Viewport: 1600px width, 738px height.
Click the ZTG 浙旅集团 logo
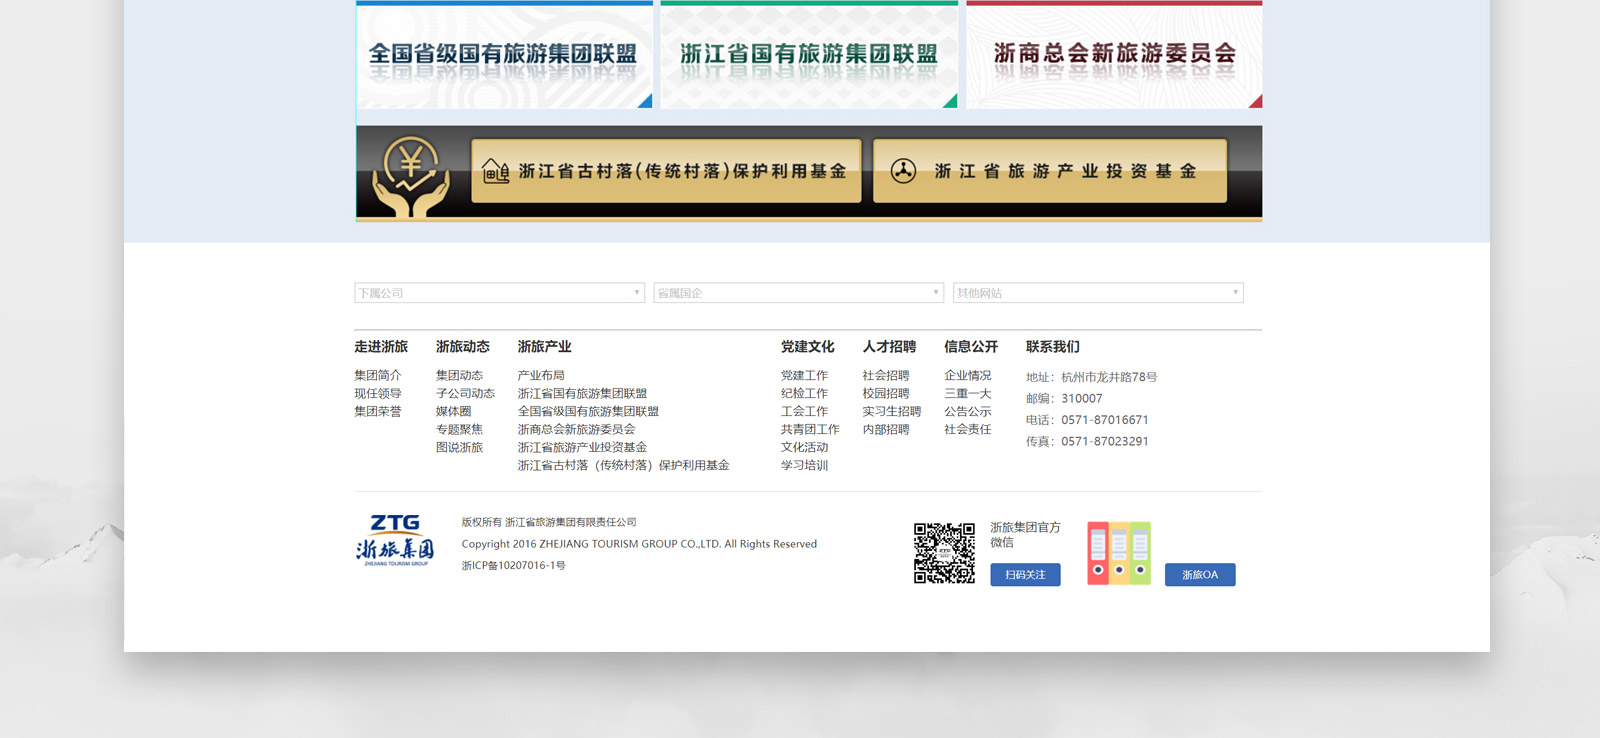(395, 541)
